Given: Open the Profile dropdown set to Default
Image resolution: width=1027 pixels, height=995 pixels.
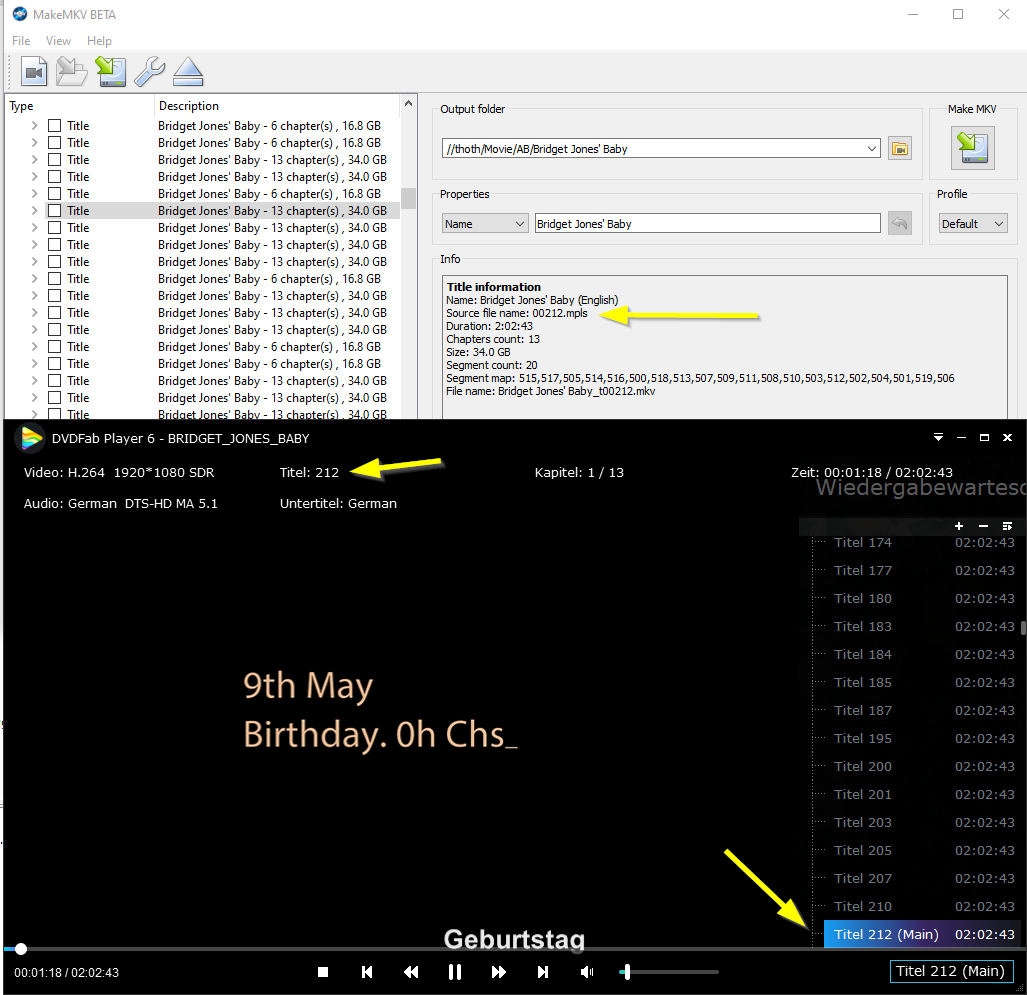Looking at the screenshot, I should click(x=972, y=224).
